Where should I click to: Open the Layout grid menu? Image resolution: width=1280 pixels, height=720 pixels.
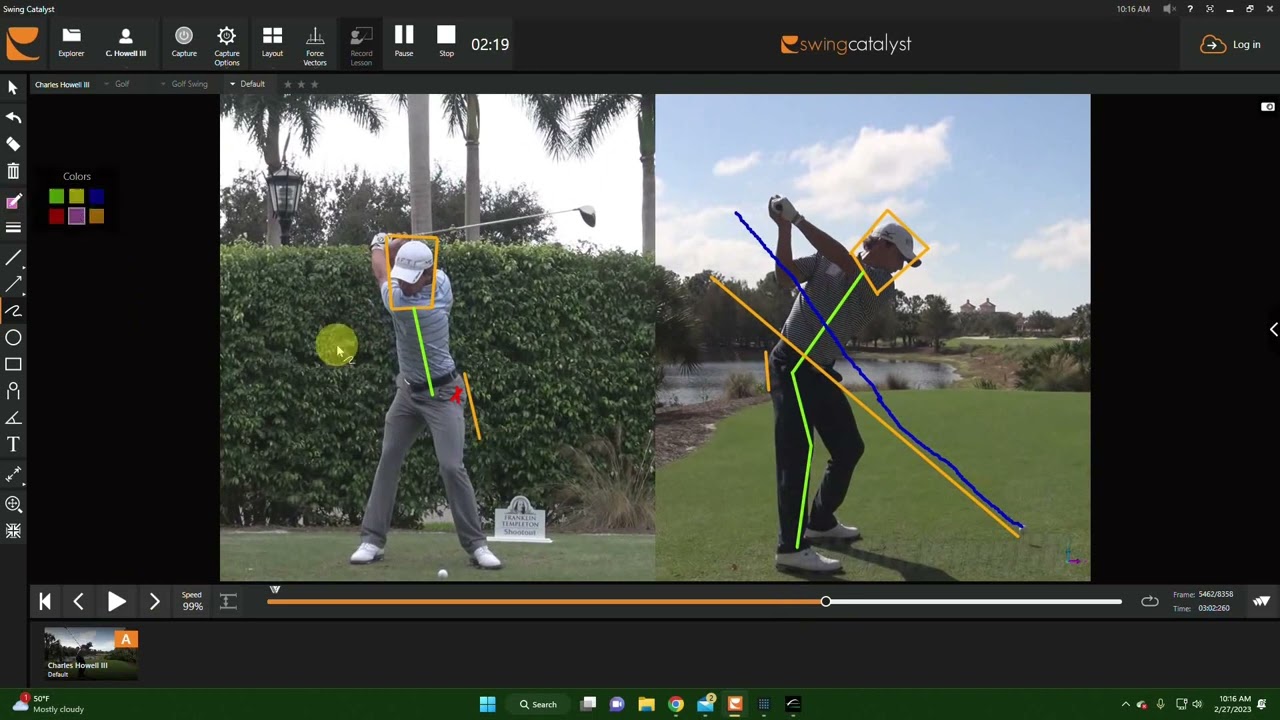pos(272,43)
